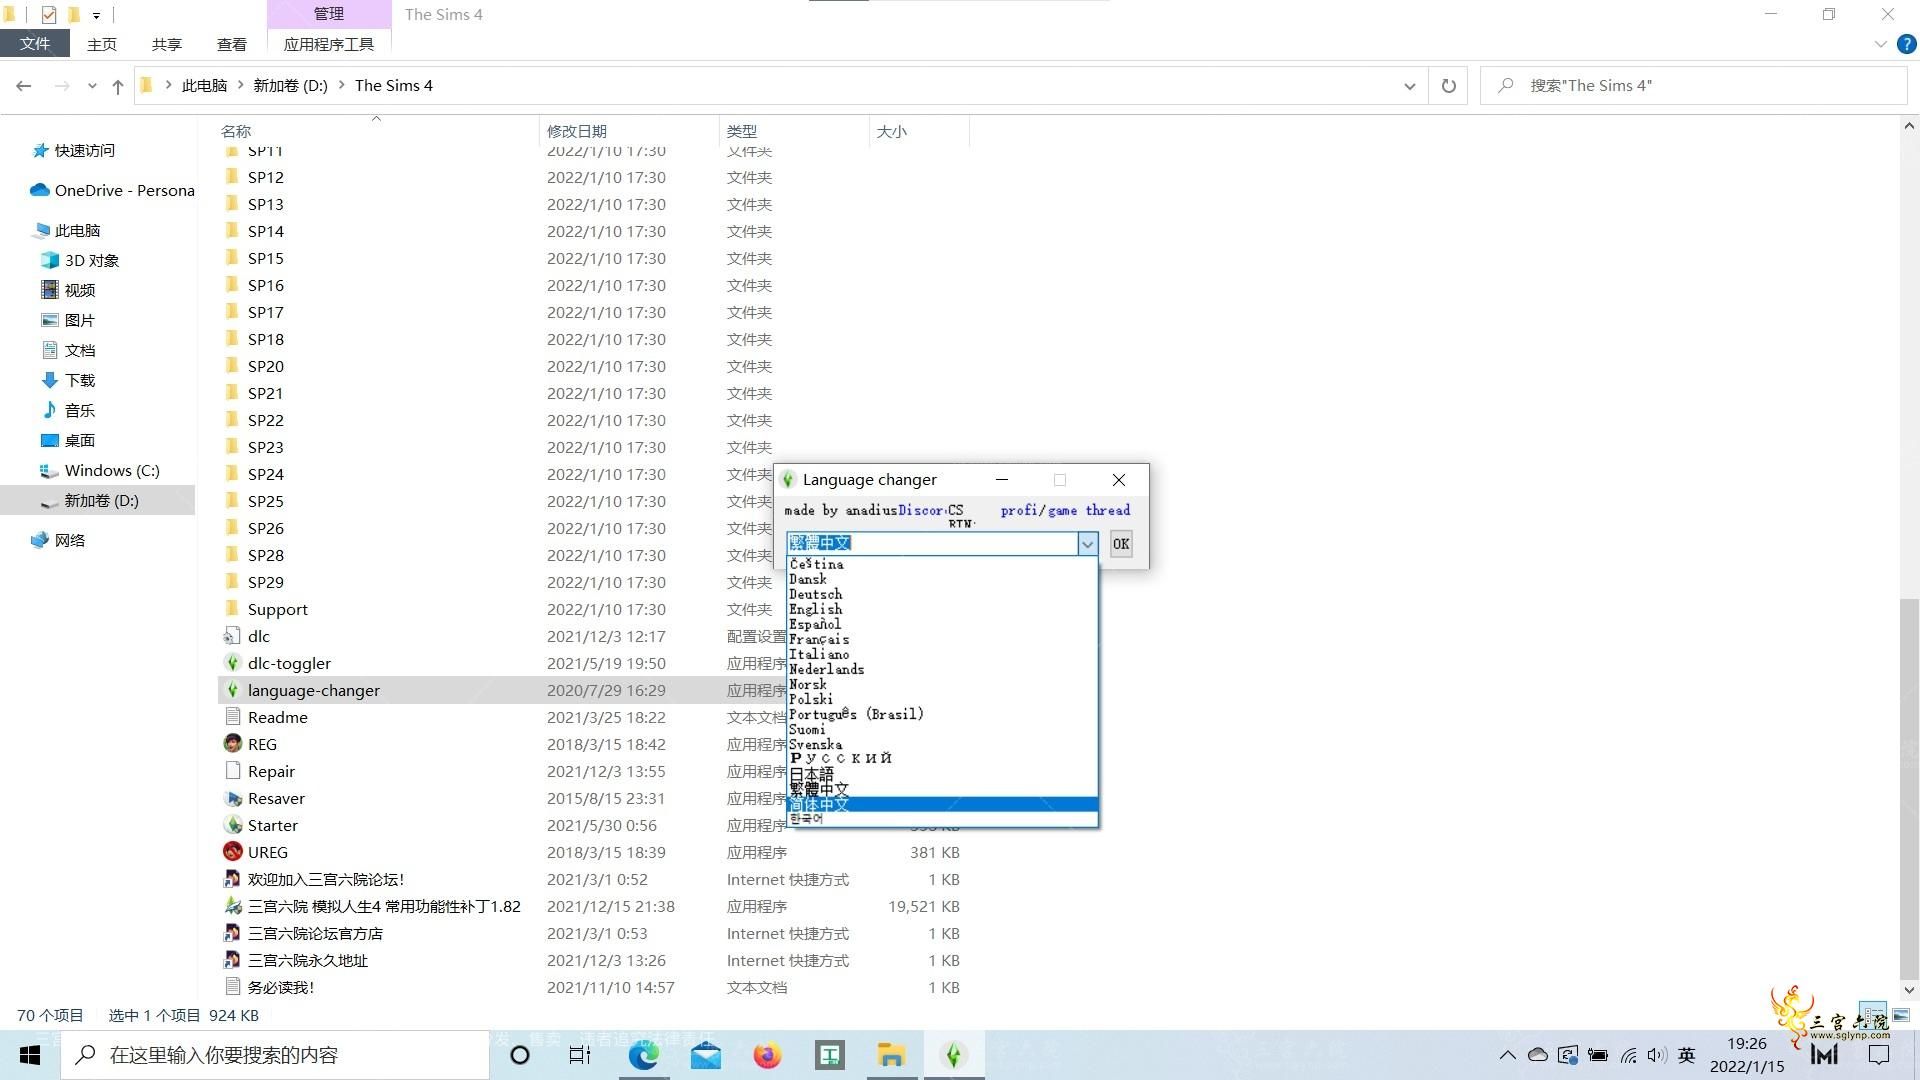Expand the ribbon chevron
This screenshot has height=1080, width=1920.
pos(1880,44)
